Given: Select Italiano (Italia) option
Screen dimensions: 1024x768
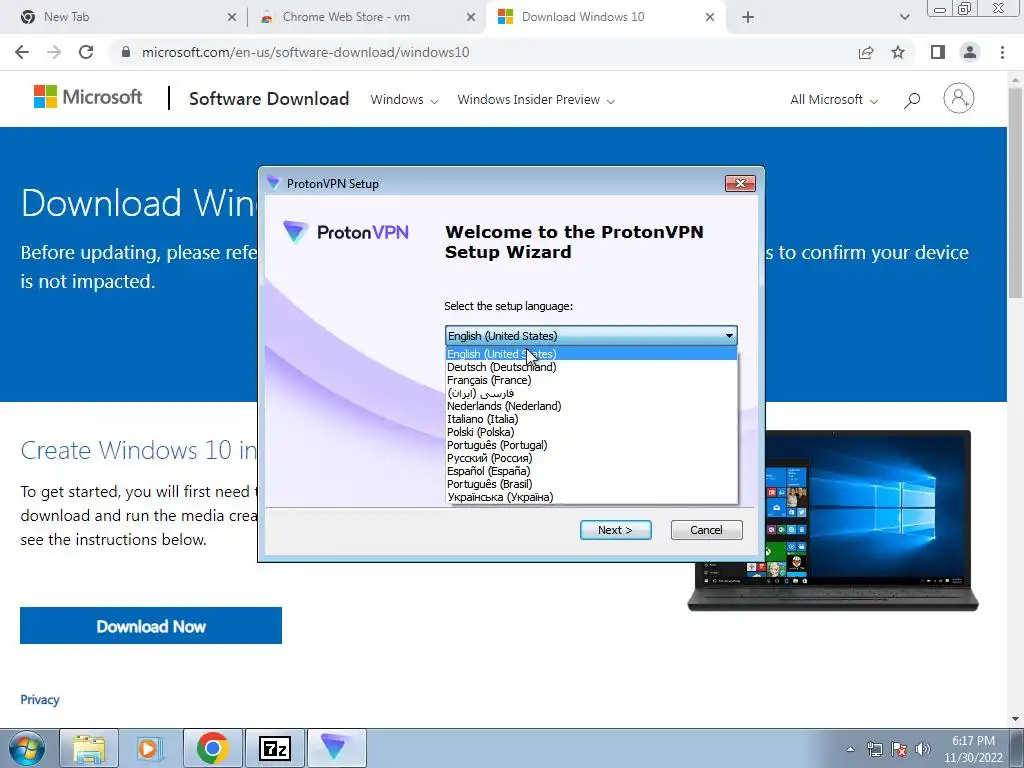Looking at the screenshot, I should point(591,419).
